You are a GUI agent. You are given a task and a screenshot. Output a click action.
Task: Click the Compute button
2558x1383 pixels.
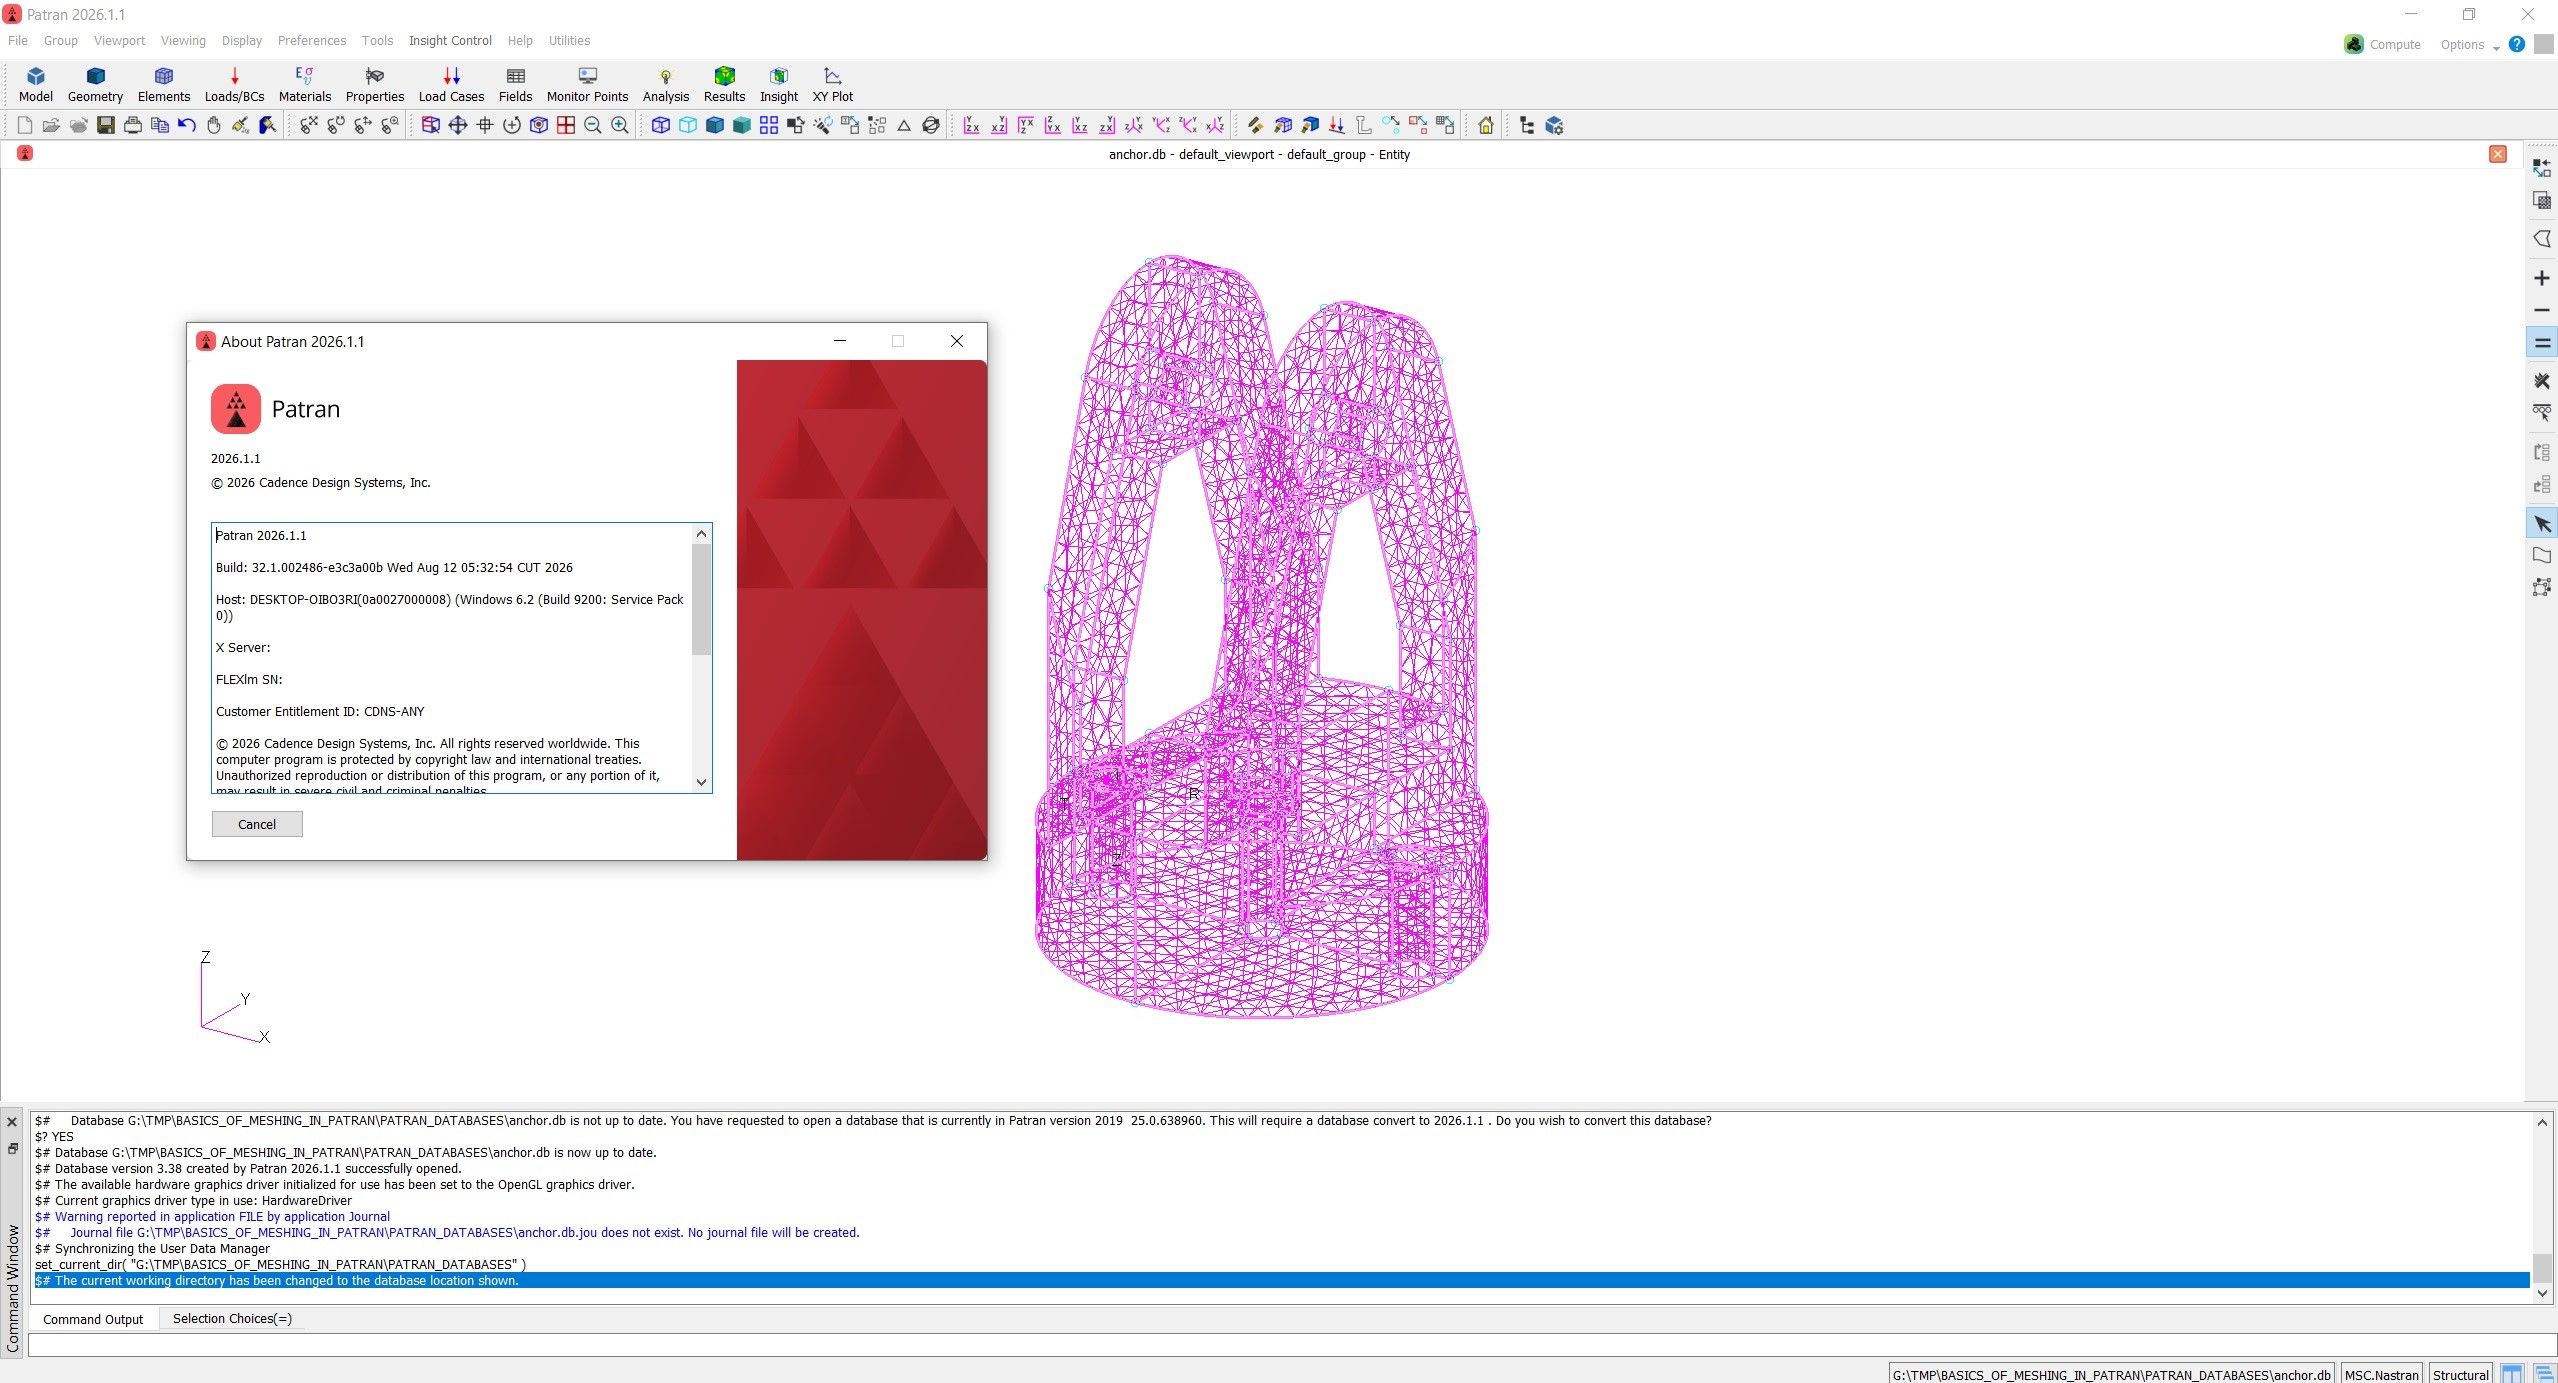pyautogui.click(x=2382, y=44)
